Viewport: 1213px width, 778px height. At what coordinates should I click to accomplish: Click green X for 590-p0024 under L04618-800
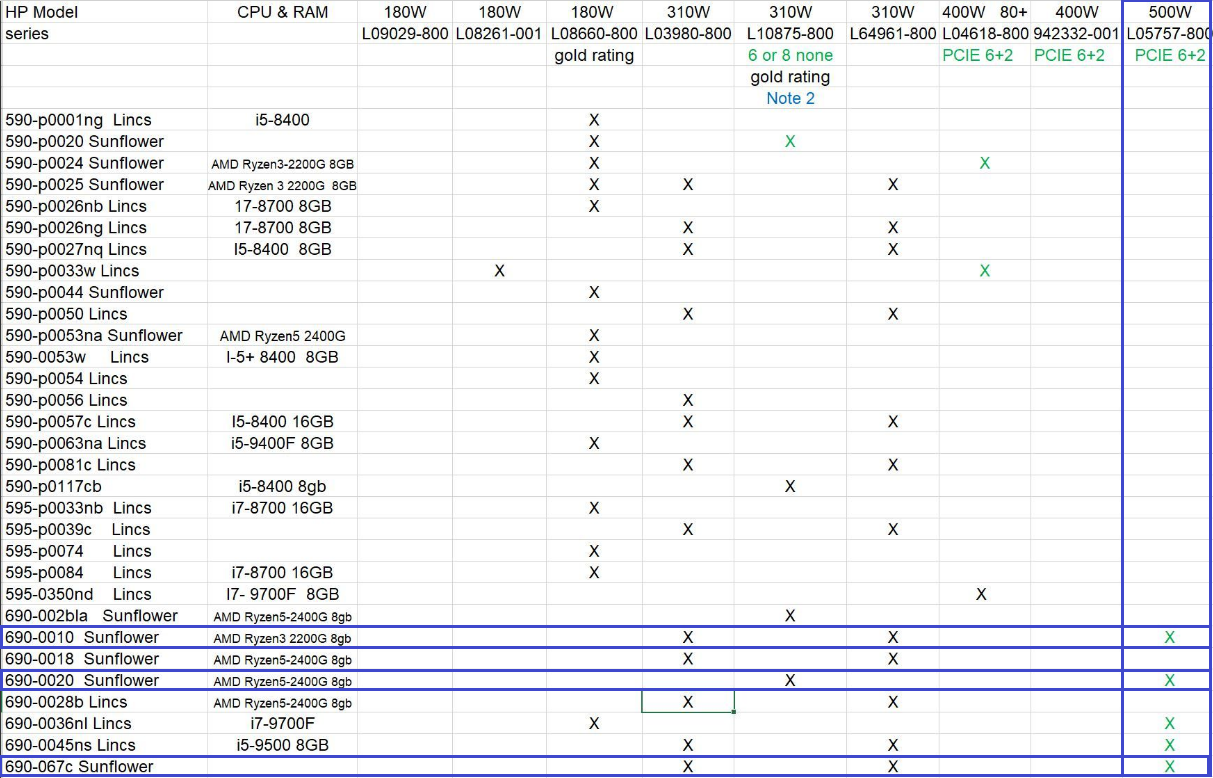click(x=984, y=162)
